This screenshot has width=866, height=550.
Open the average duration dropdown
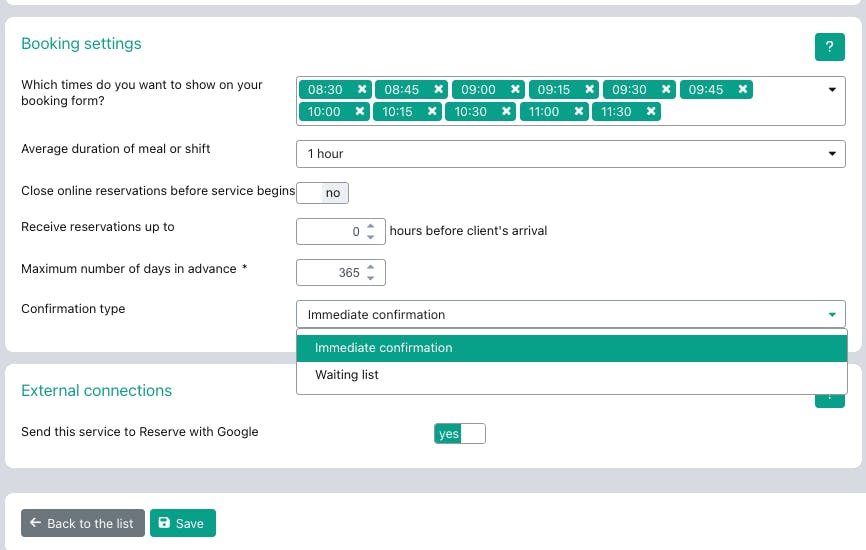(x=571, y=154)
